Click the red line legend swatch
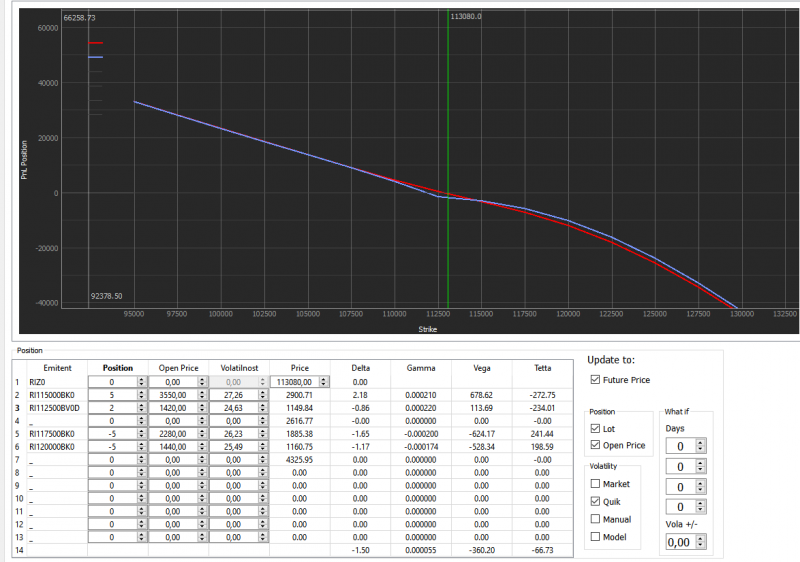The width and height of the screenshot is (800, 562). pyautogui.click(x=95, y=43)
